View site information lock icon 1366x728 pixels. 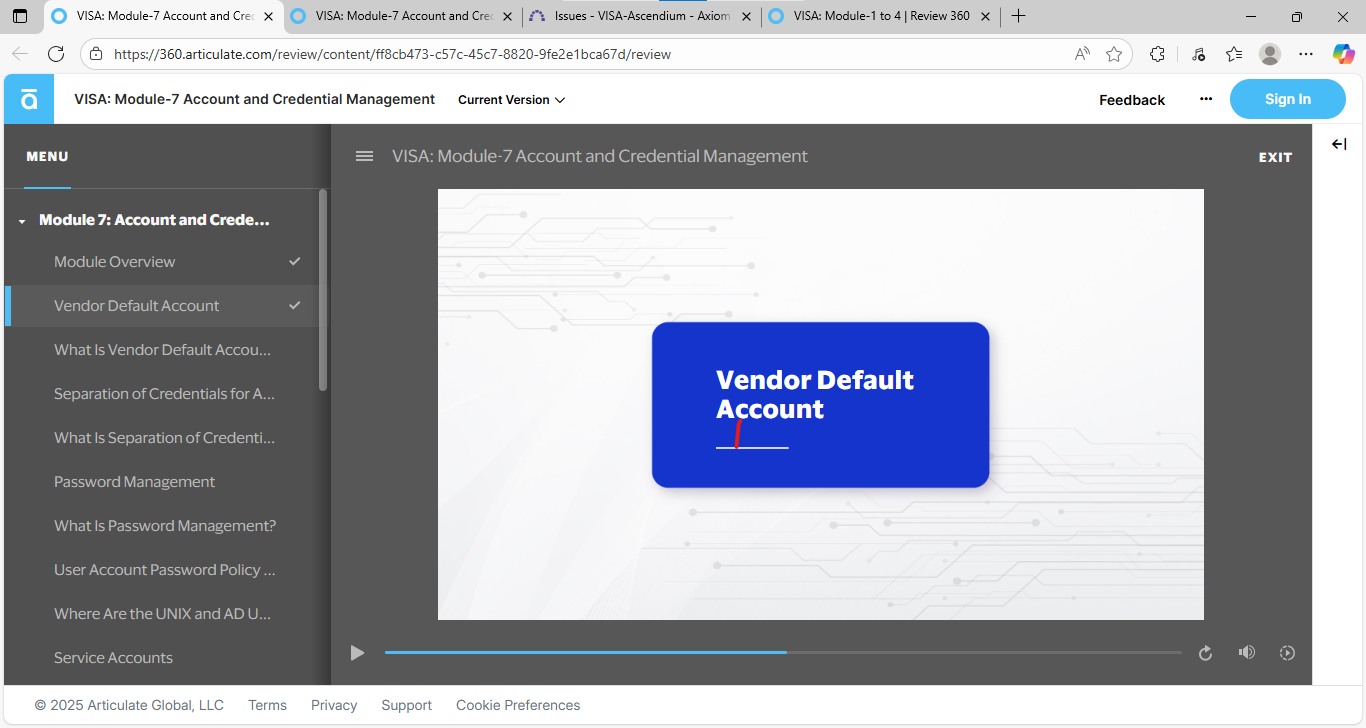coord(95,54)
